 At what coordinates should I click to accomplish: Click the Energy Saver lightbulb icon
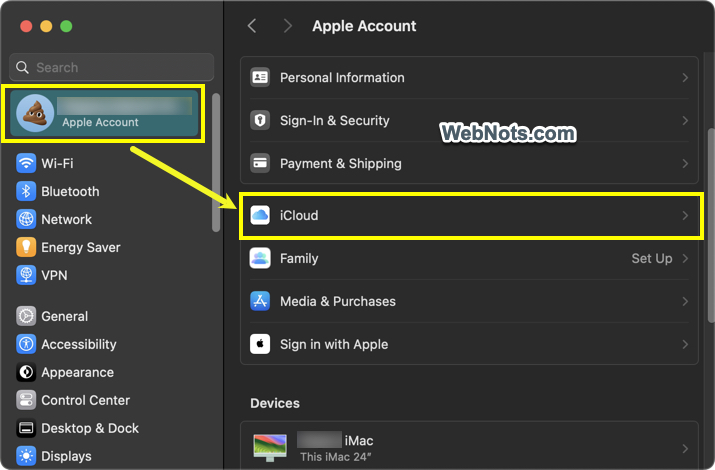[x=26, y=247]
